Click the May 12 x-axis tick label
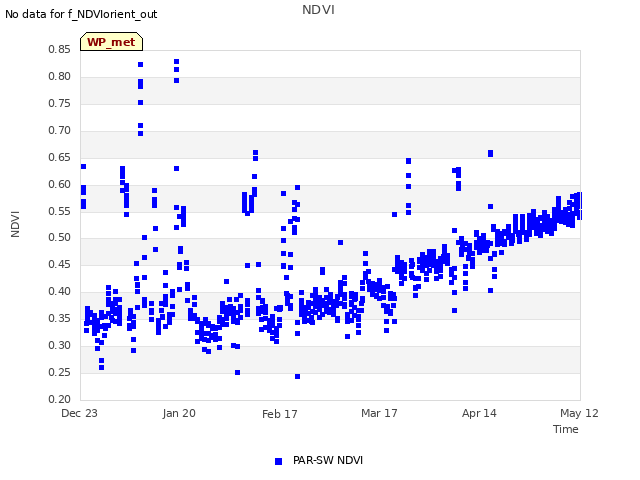Screen dimensions: 640x480 pyautogui.click(x=579, y=413)
